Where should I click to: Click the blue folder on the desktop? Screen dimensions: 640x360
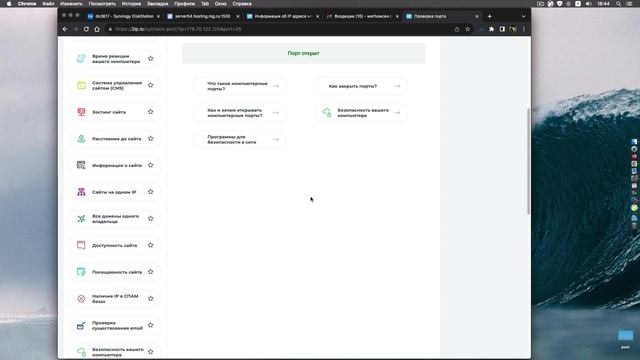point(625,336)
